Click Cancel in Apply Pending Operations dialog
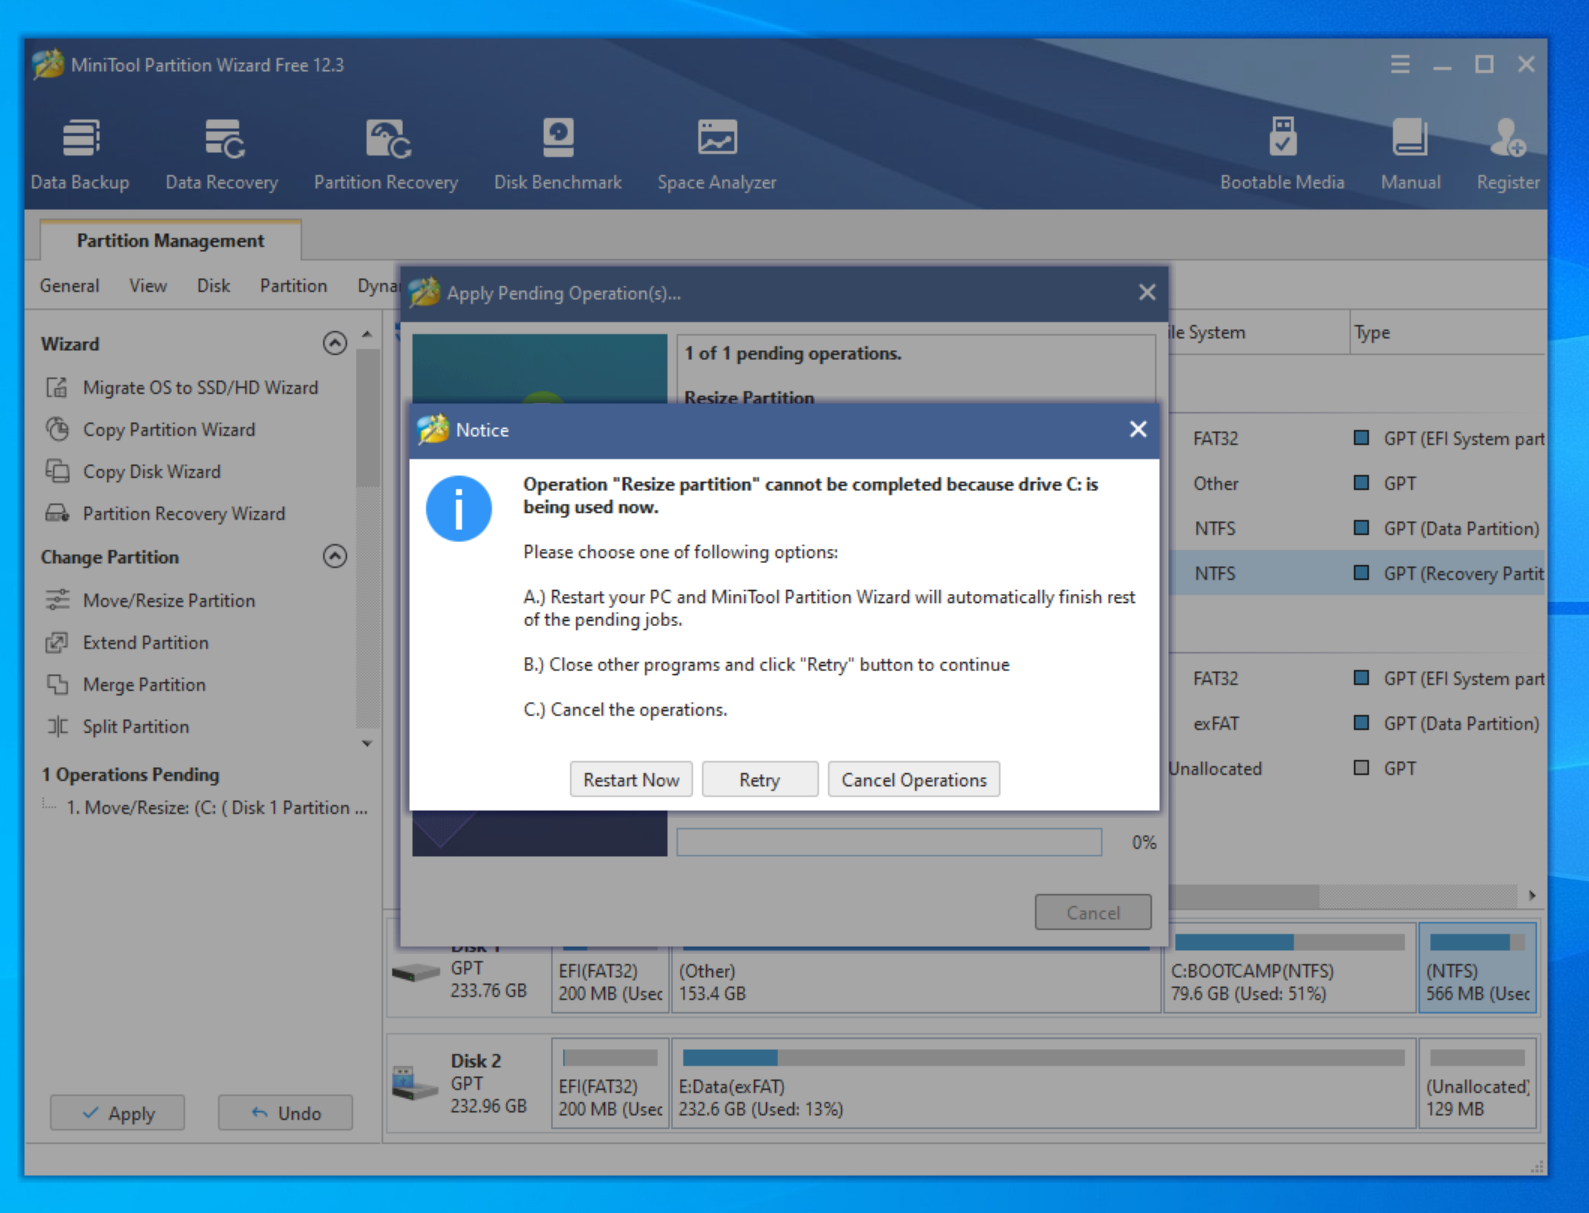Screen dimensions: 1589x1213 [1093, 912]
